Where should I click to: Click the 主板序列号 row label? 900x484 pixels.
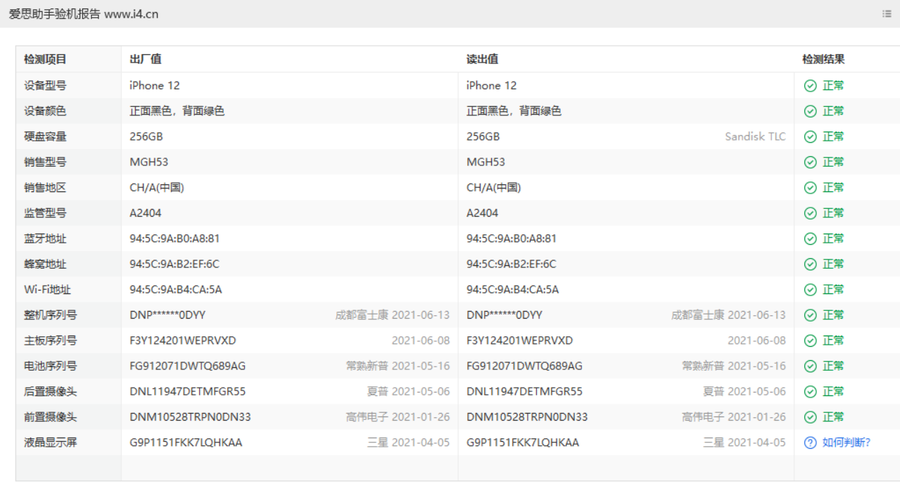point(50,340)
